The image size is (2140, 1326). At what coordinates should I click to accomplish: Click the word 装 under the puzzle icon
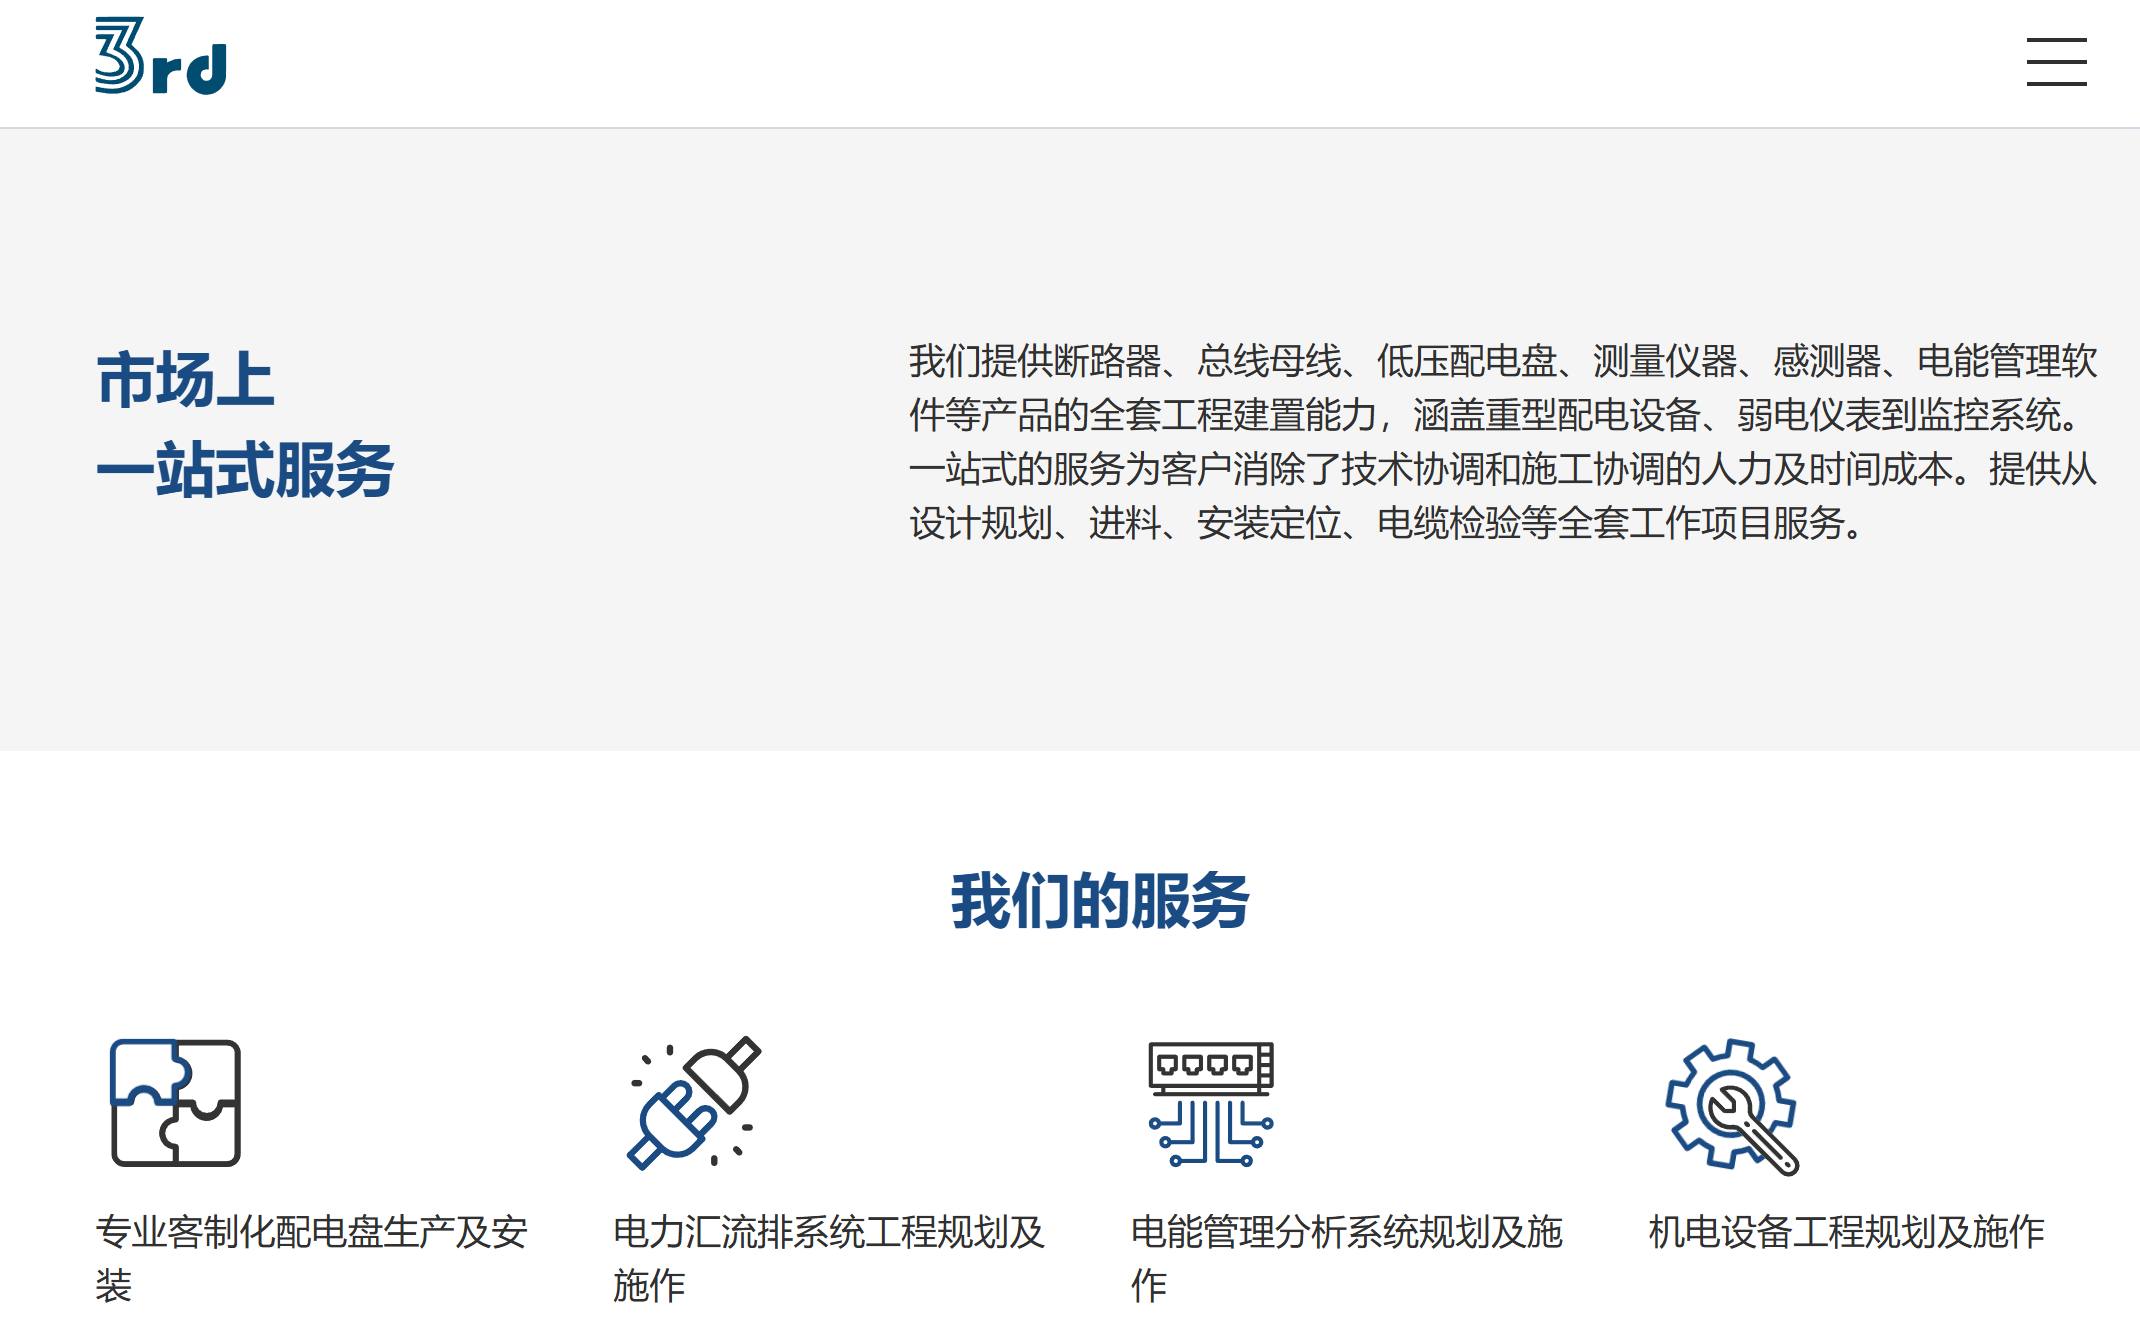pos(114,1285)
